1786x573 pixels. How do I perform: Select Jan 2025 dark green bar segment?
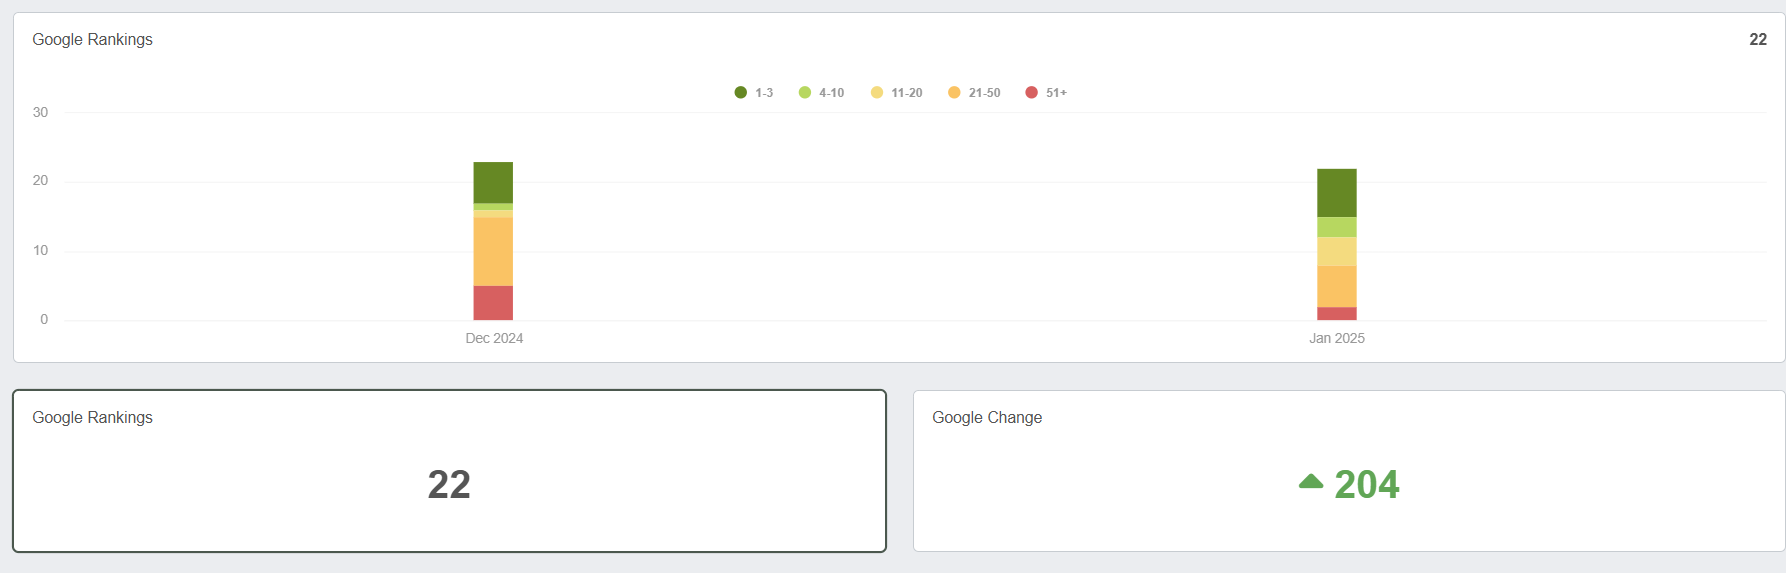[x=1337, y=193]
